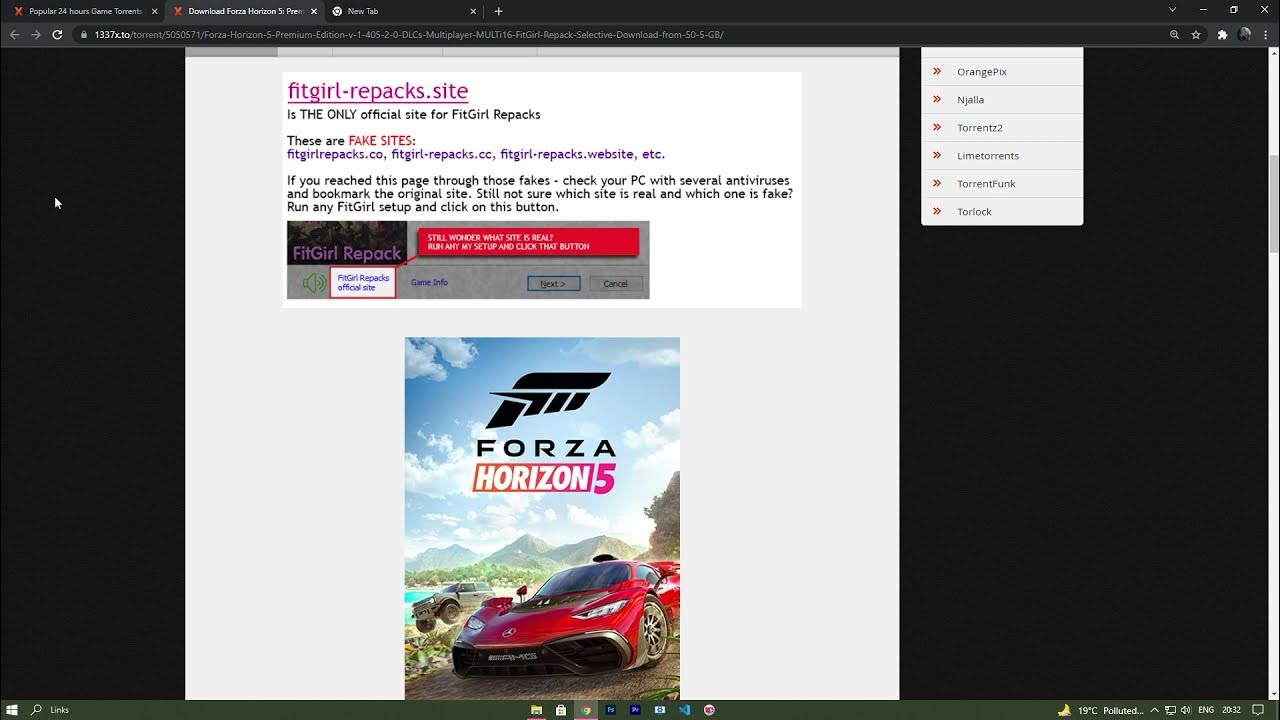The height and width of the screenshot is (720, 1280).
Task: Open the weather widget showing 19°C
Action: tap(1100, 710)
